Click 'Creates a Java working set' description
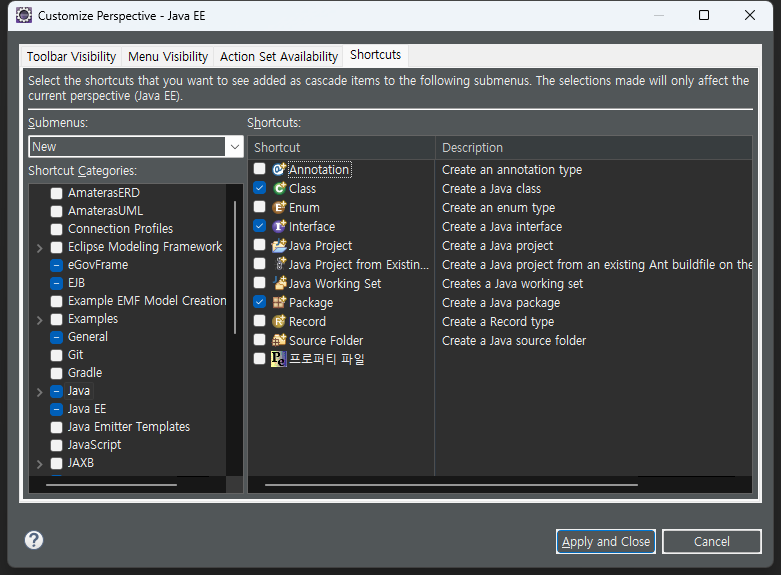The height and width of the screenshot is (575, 781). pyautogui.click(x=512, y=284)
